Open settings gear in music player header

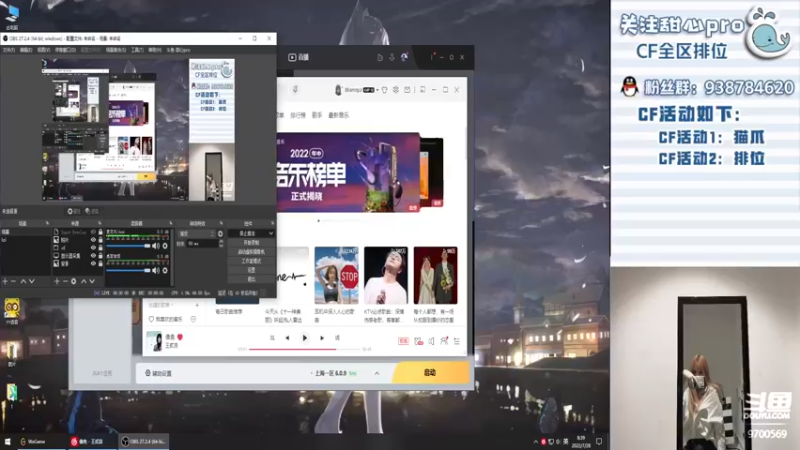(x=395, y=90)
